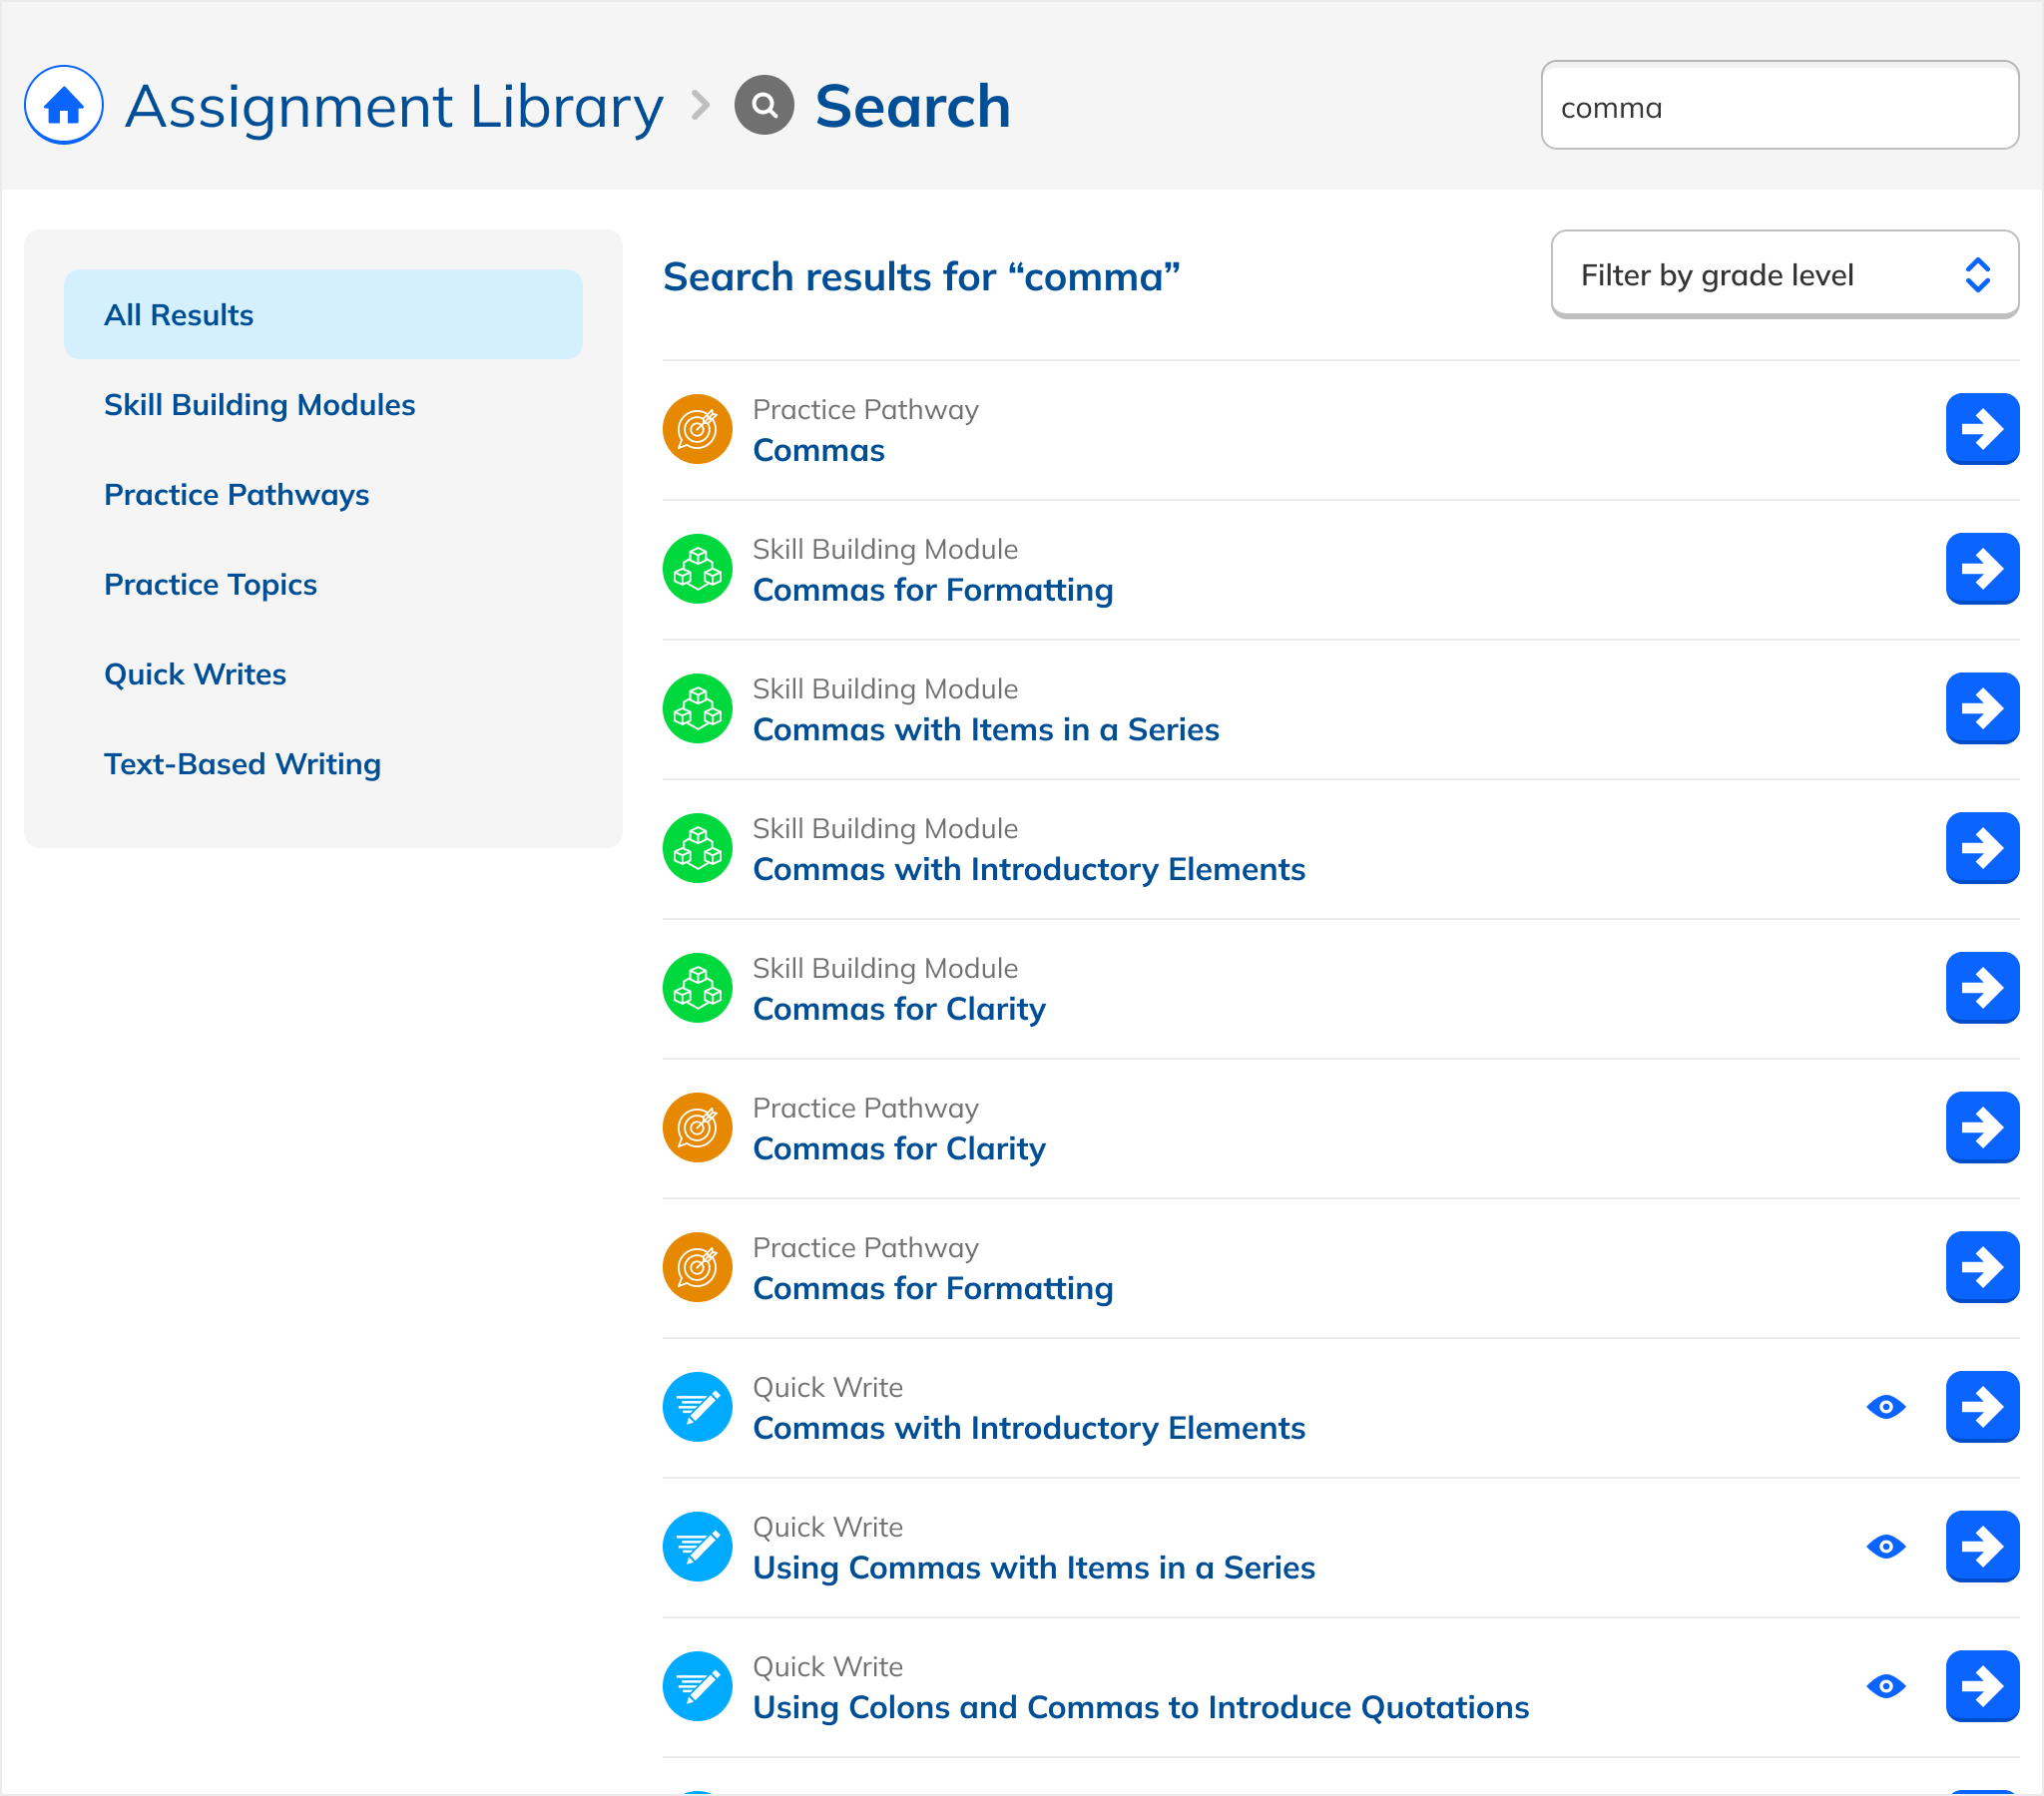Click the search field containing comma
2044x1796 pixels.
pyautogui.click(x=1778, y=106)
